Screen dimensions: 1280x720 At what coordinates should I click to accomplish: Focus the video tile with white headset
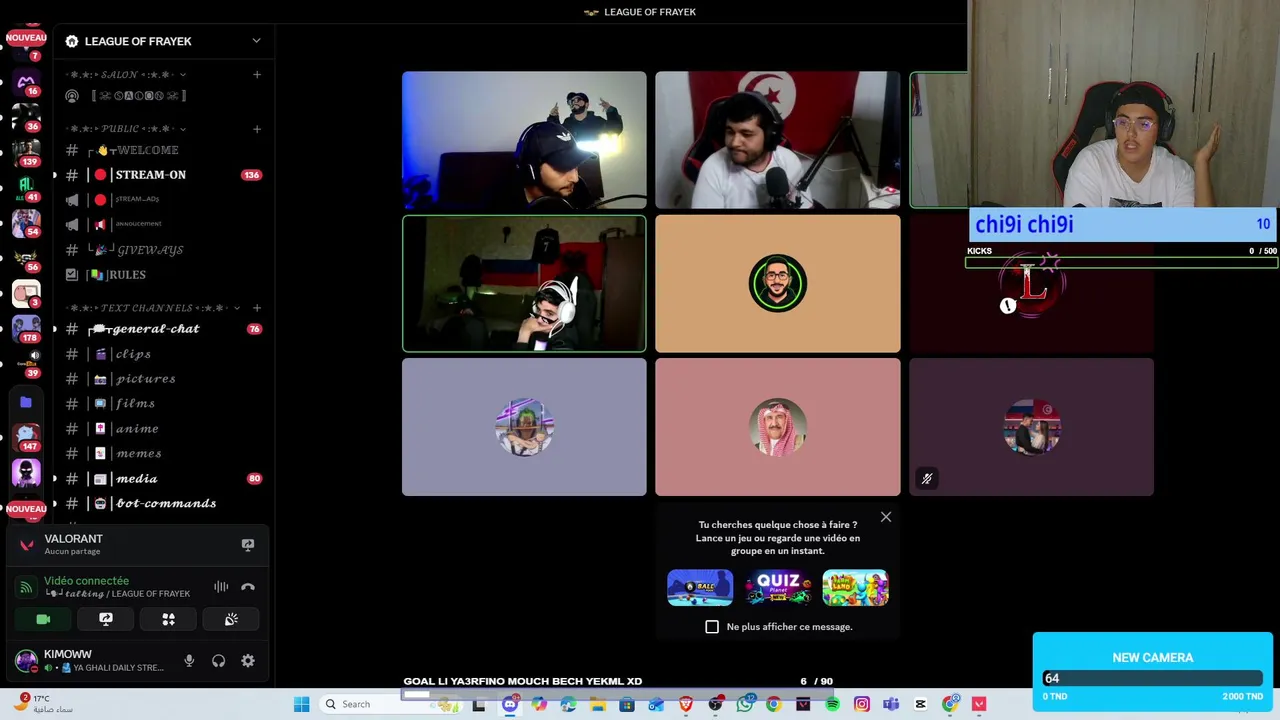(524, 284)
